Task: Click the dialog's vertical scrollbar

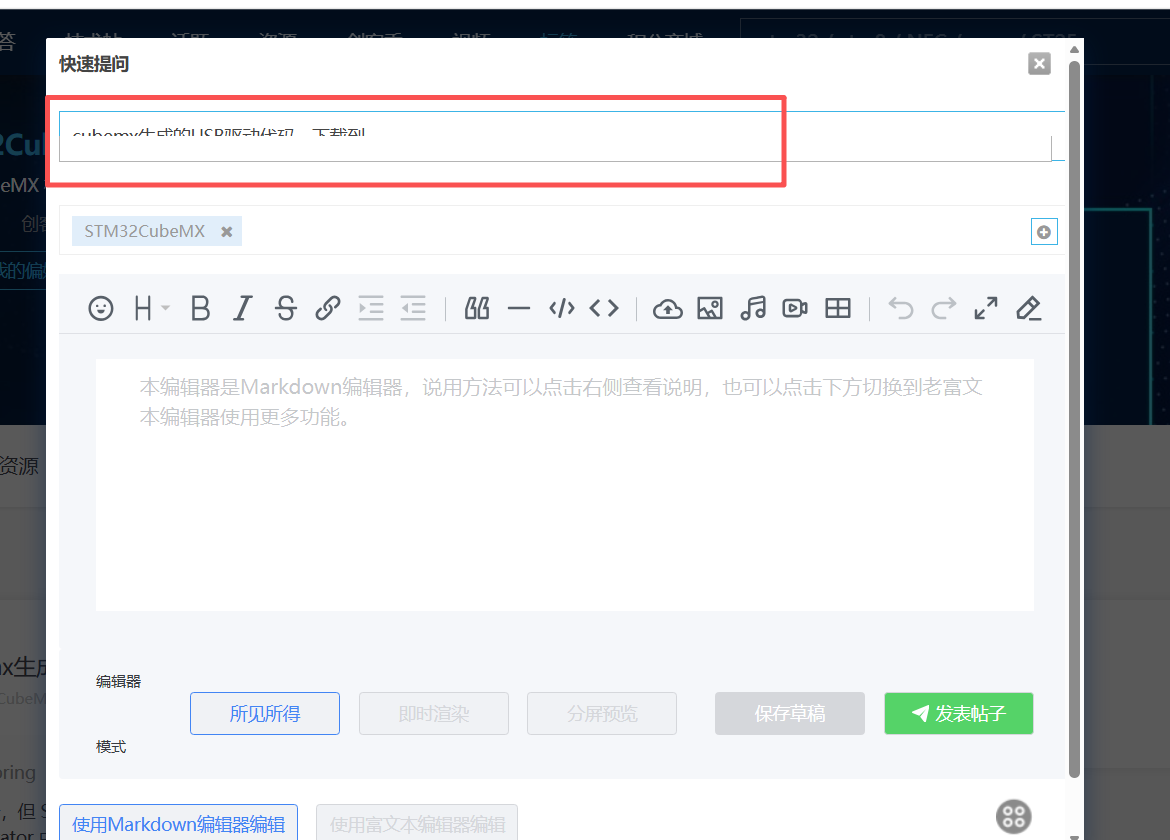Action: [1074, 418]
